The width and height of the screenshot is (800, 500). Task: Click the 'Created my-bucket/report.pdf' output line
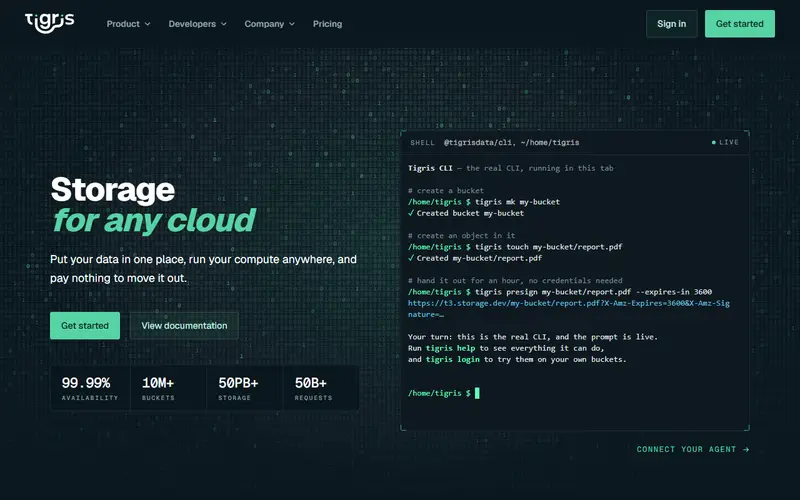(474, 258)
